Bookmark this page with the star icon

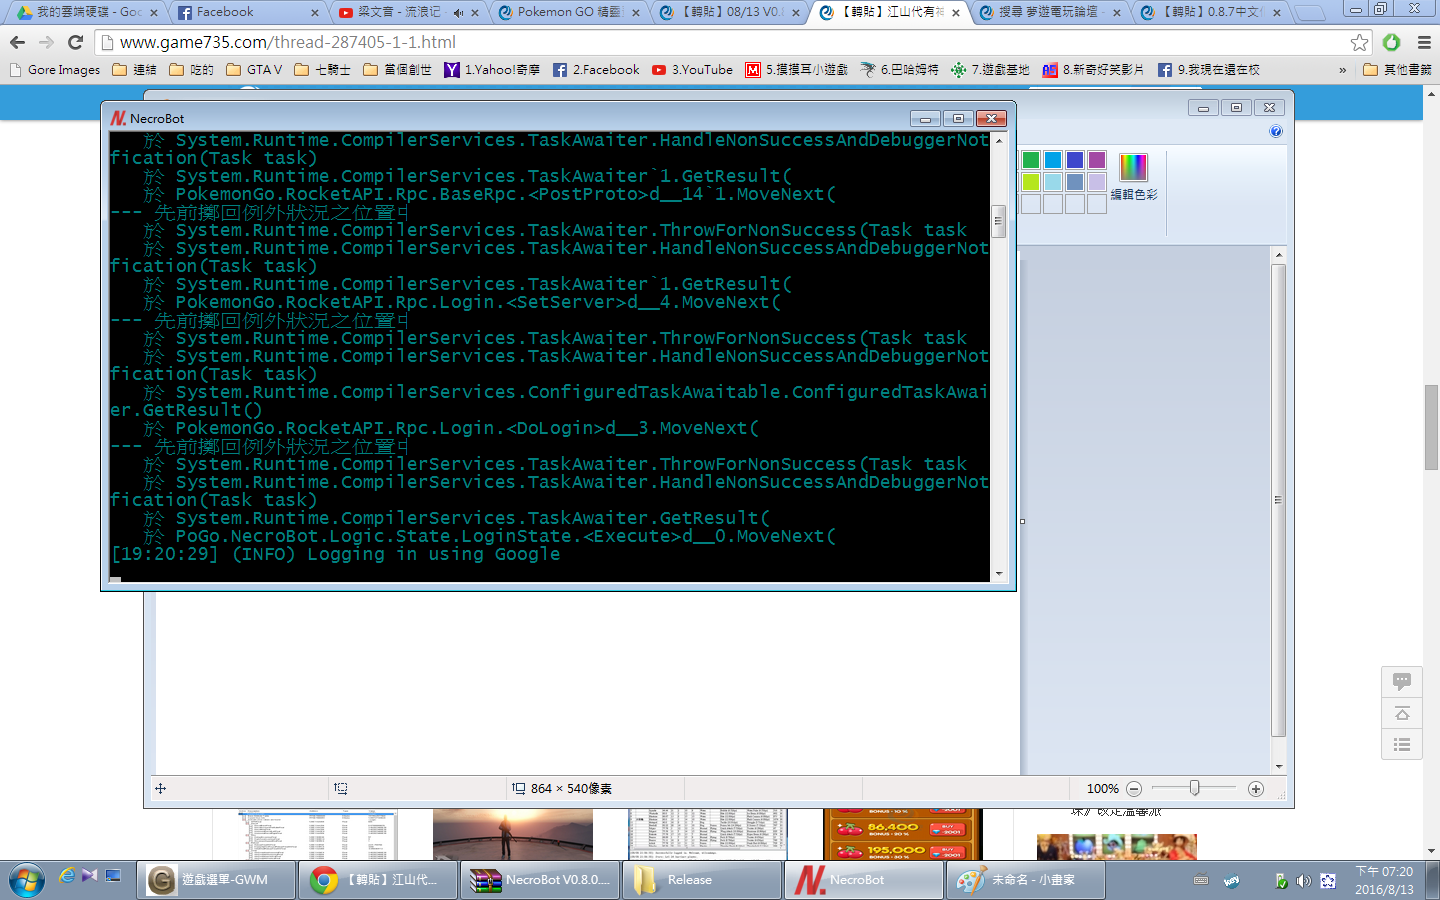click(x=1359, y=42)
